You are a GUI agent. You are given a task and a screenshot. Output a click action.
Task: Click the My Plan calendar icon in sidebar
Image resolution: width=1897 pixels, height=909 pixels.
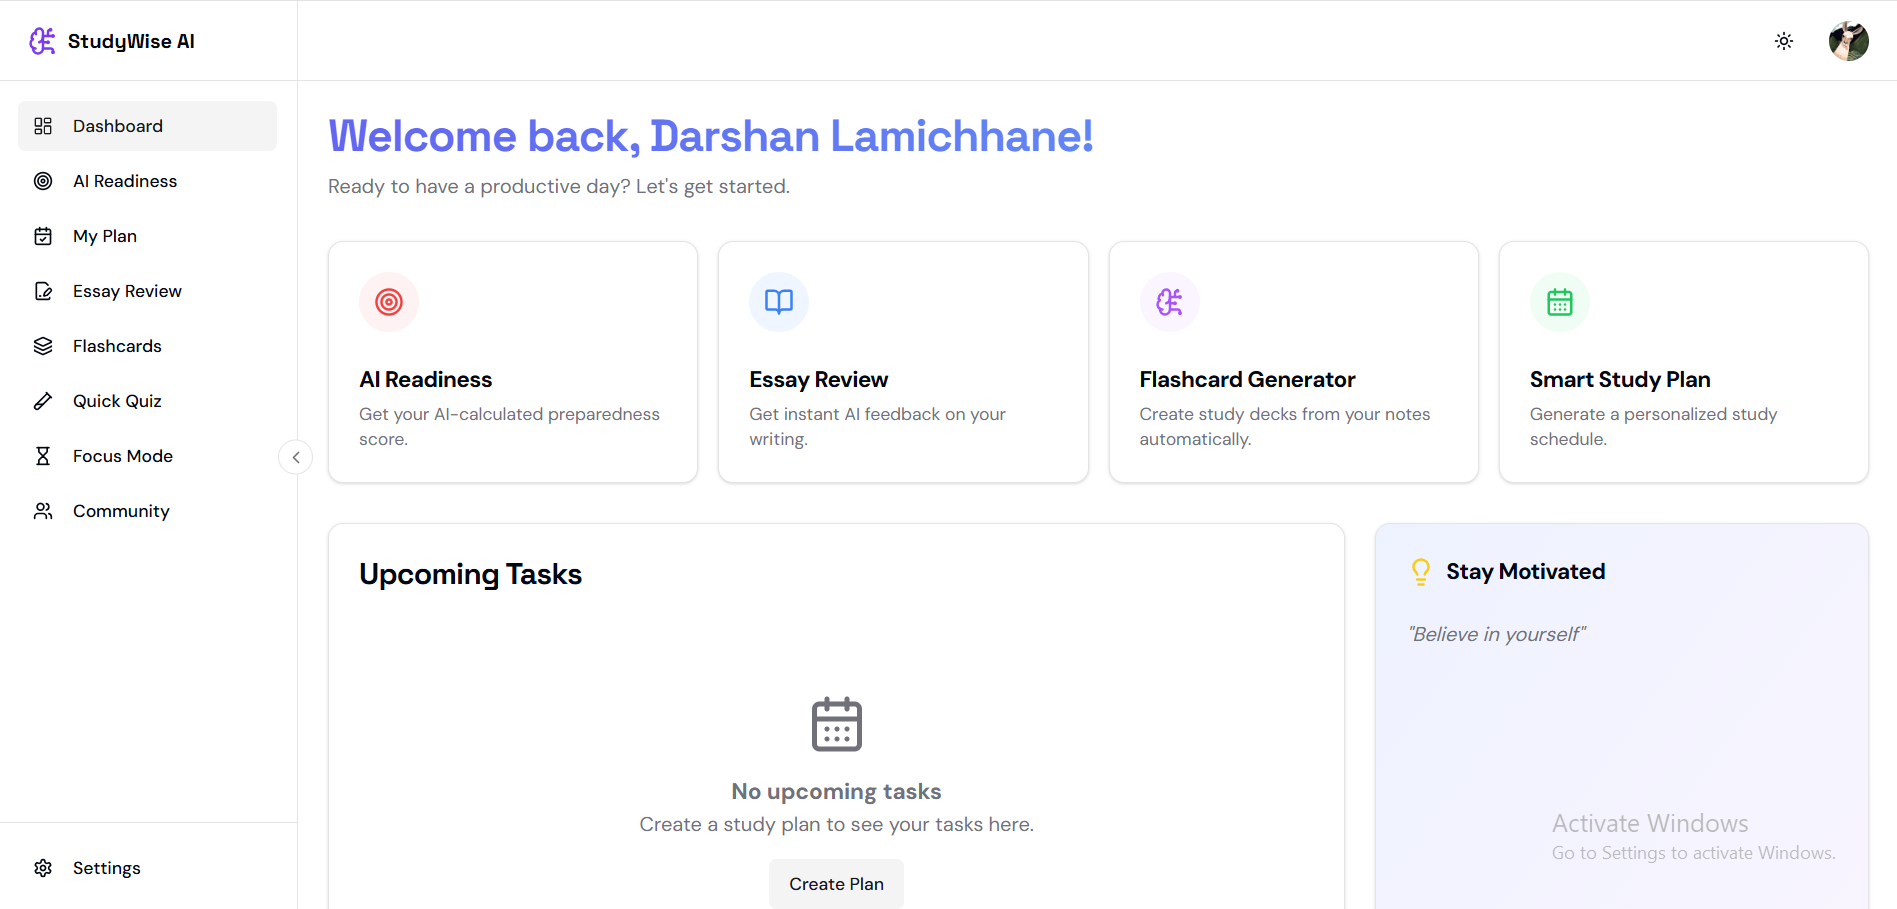point(43,236)
